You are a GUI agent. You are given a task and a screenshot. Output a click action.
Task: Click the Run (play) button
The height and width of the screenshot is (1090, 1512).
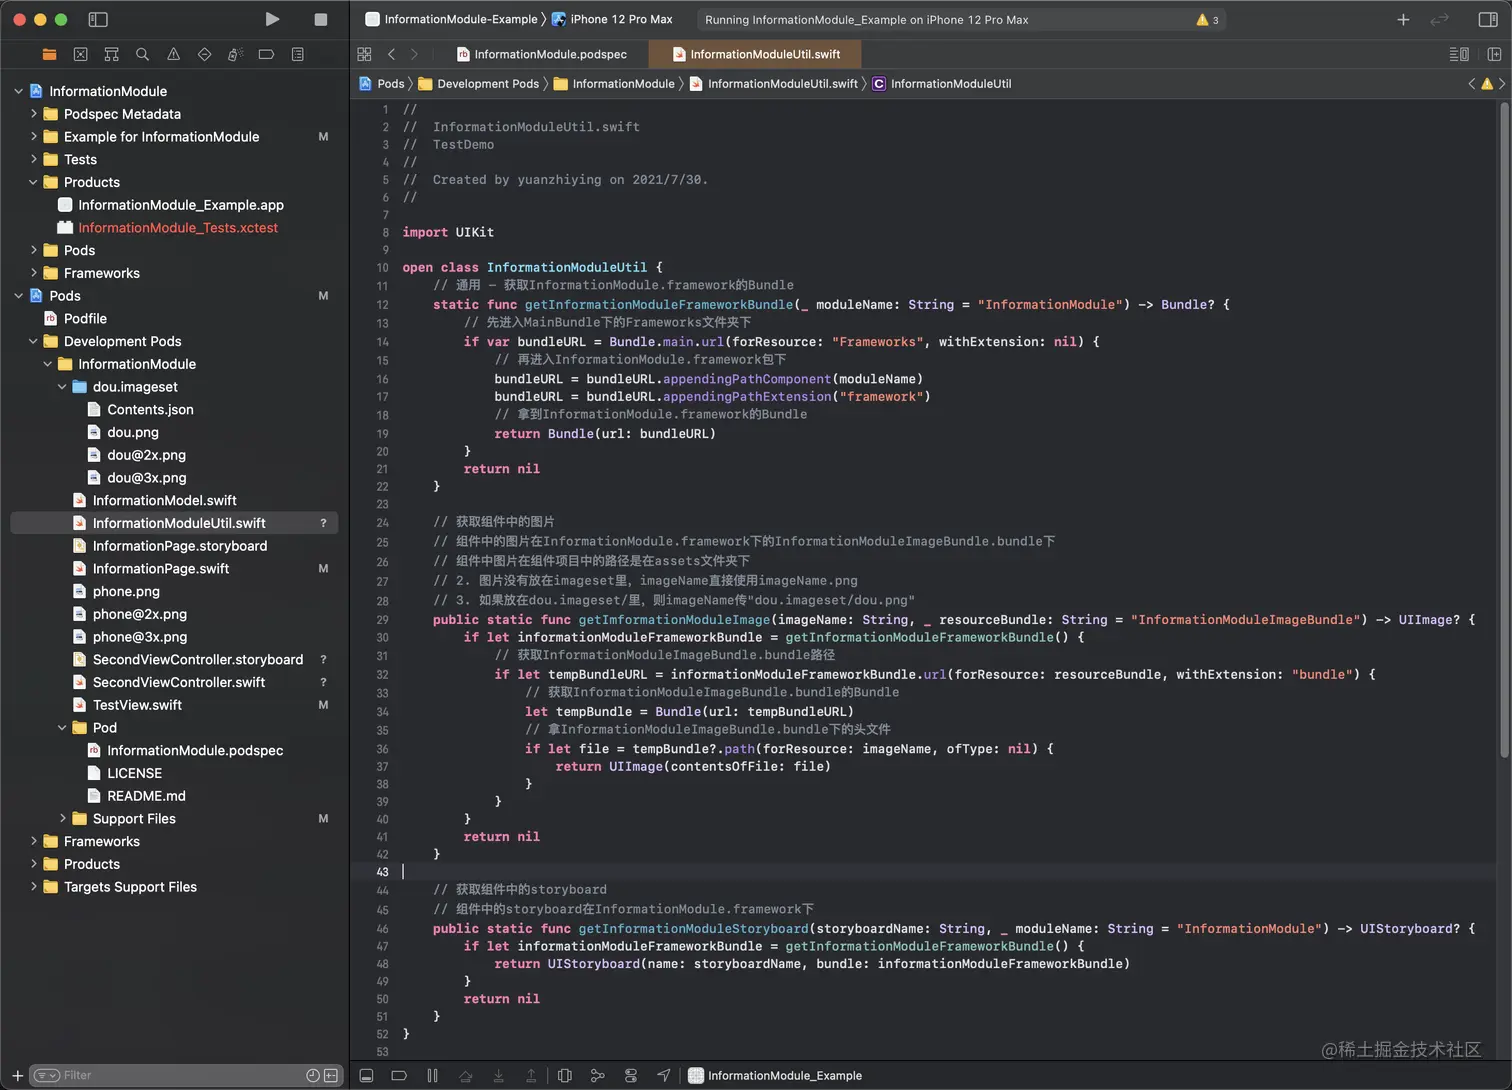click(272, 19)
